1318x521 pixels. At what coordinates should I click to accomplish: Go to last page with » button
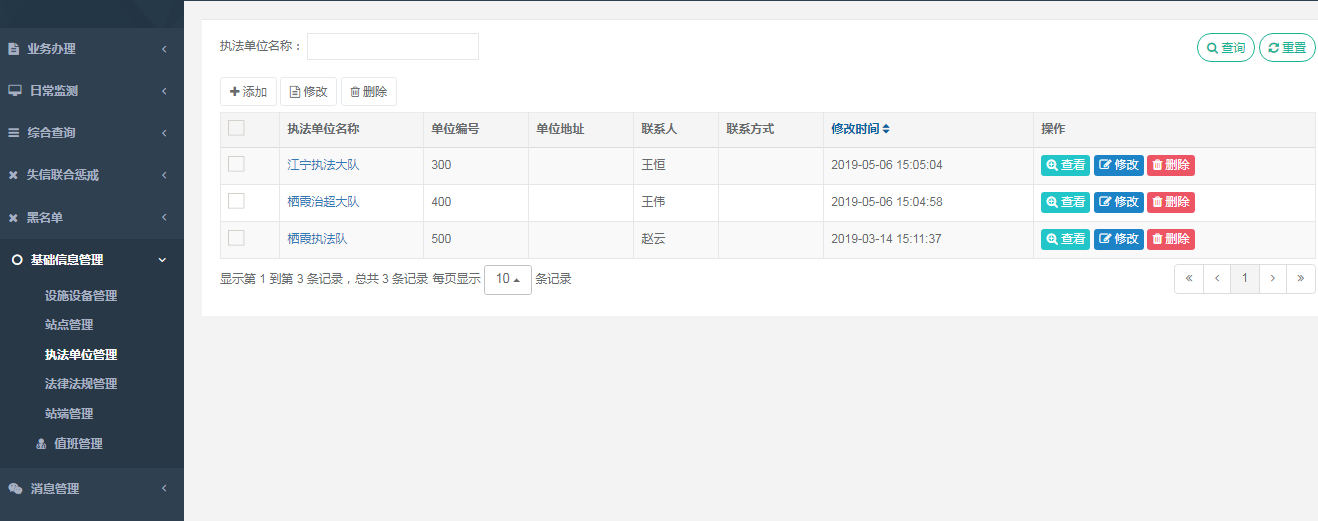(x=1301, y=279)
